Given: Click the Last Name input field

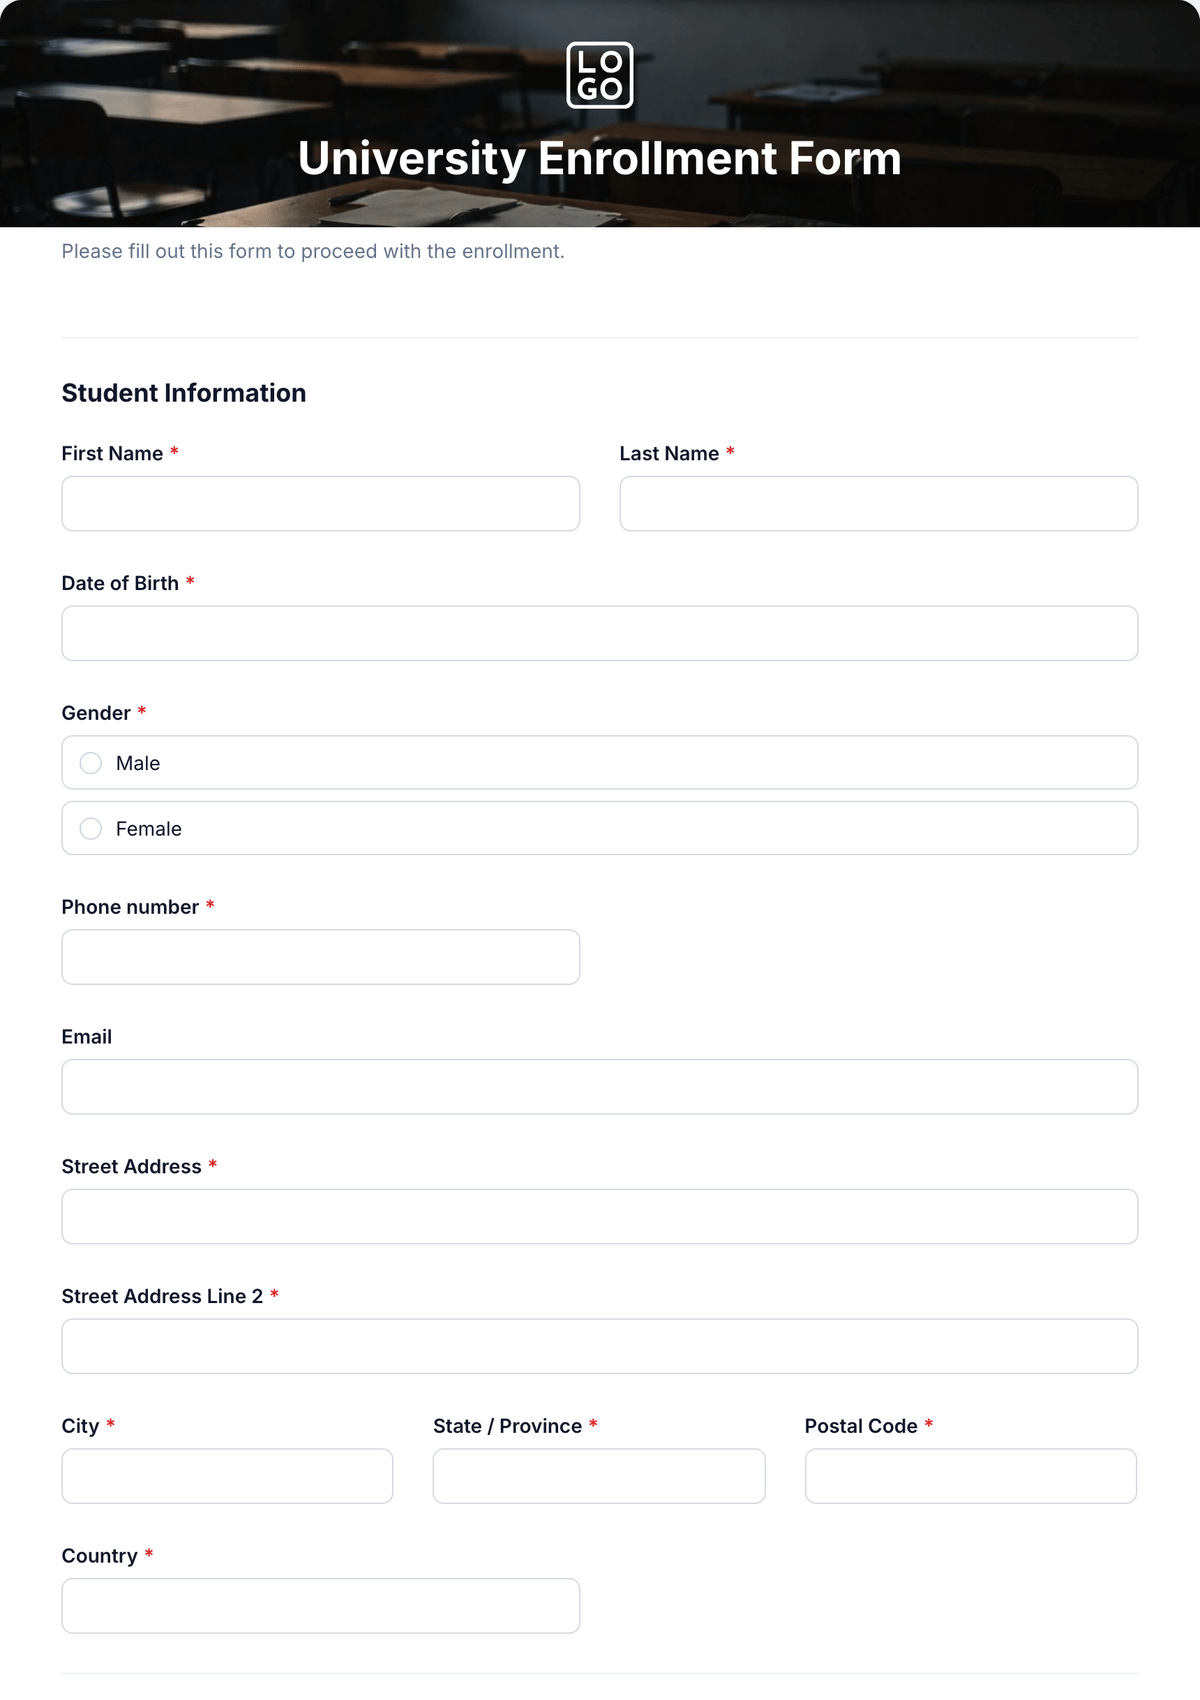Looking at the screenshot, I should pos(879,504).
